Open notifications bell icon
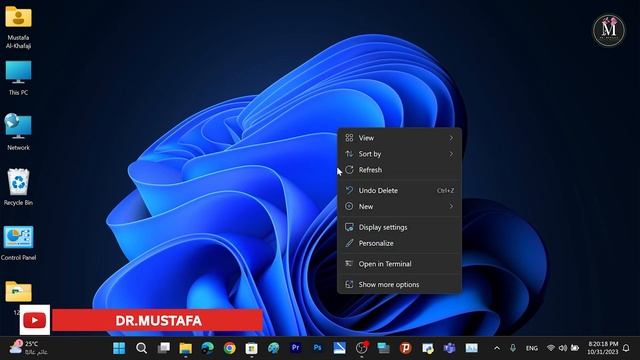640x360 pixels. click(x=626, y=348)
